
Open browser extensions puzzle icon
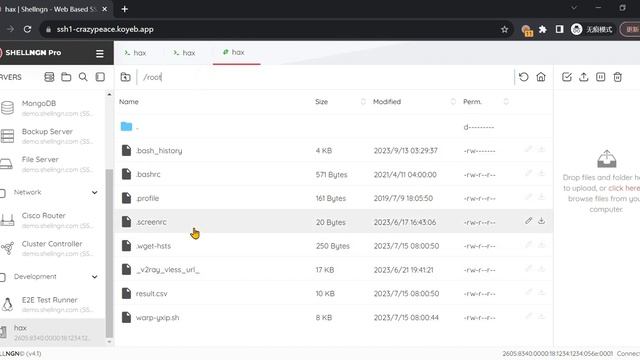coord(542,29)
